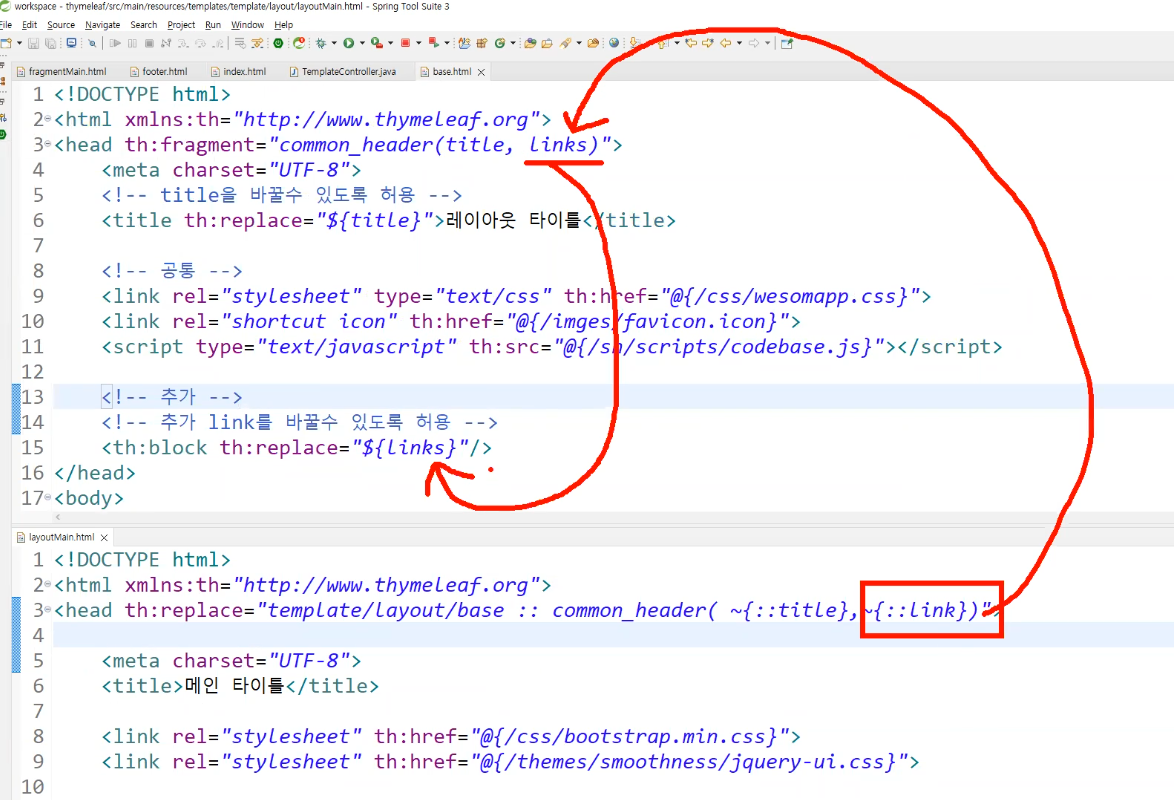Open the Back history dropdown arrow
This screenshot has height=800, width=1174.
pyautogui.click(x=739, y=43)
